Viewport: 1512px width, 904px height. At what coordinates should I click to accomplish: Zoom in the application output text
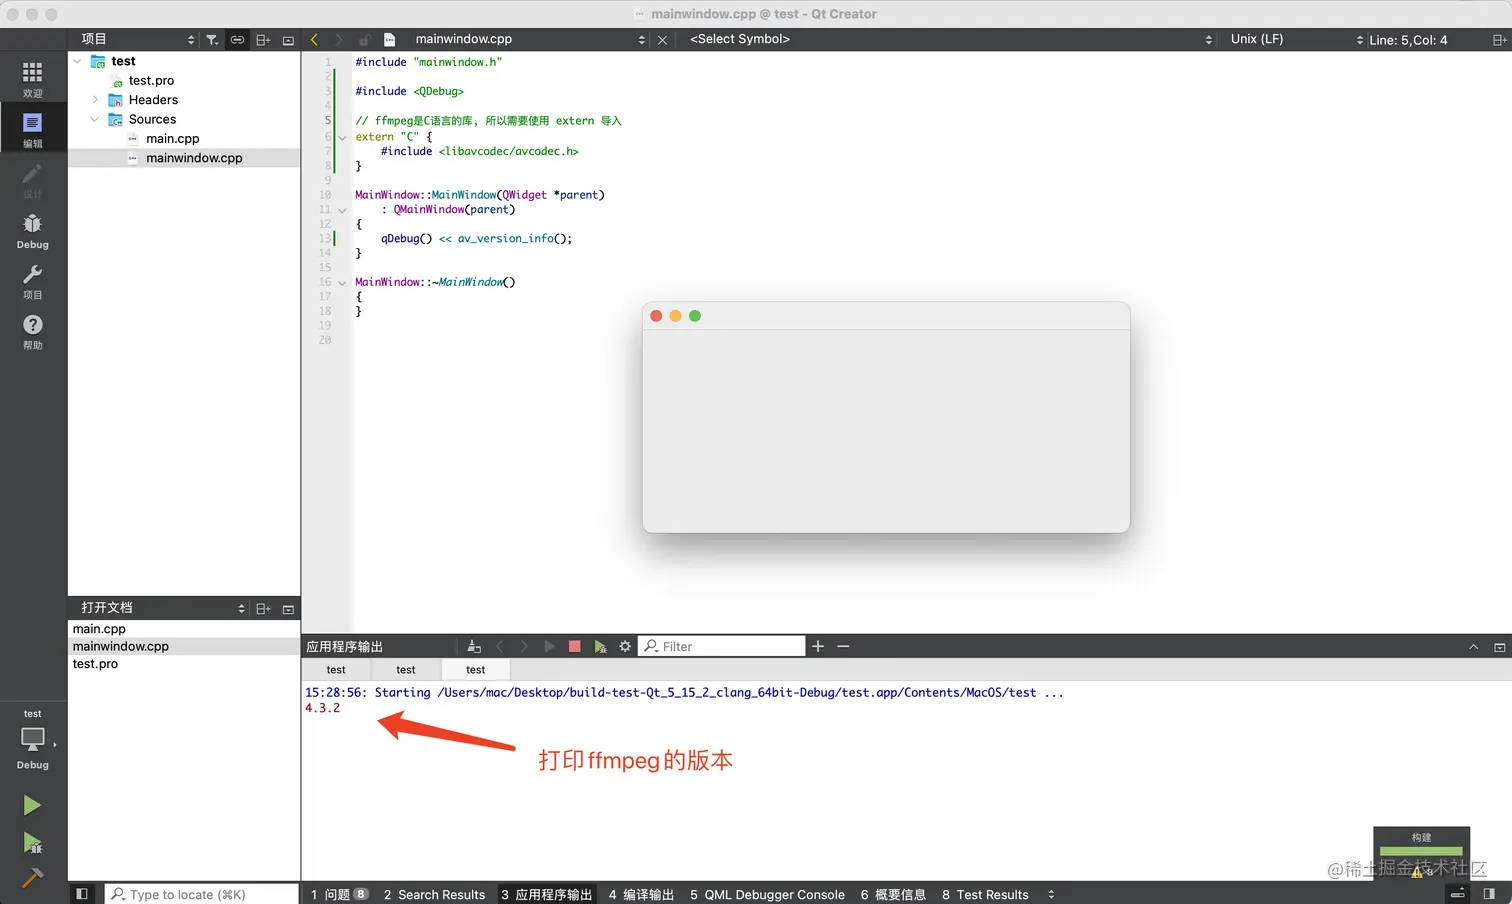tap(818, 647)
